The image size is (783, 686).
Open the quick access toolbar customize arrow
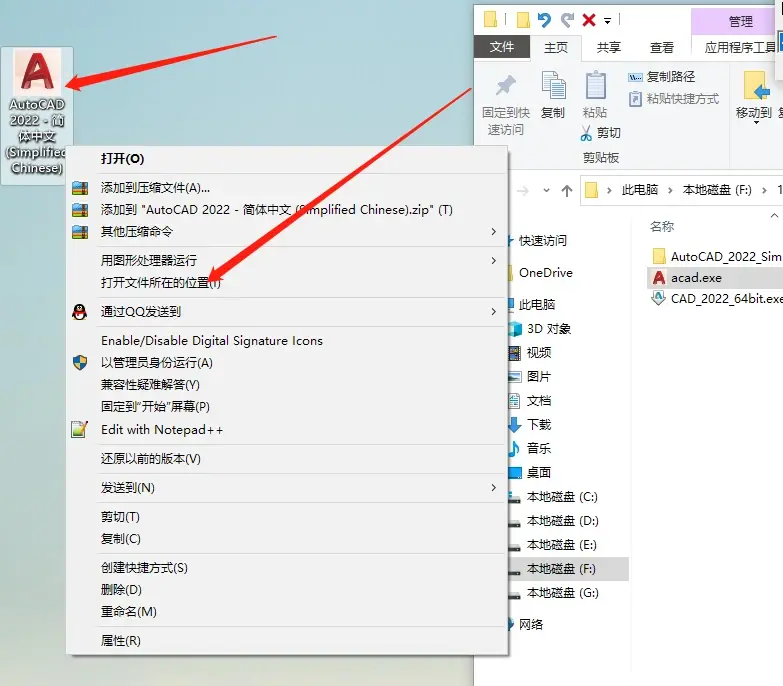tap(608, 21)
